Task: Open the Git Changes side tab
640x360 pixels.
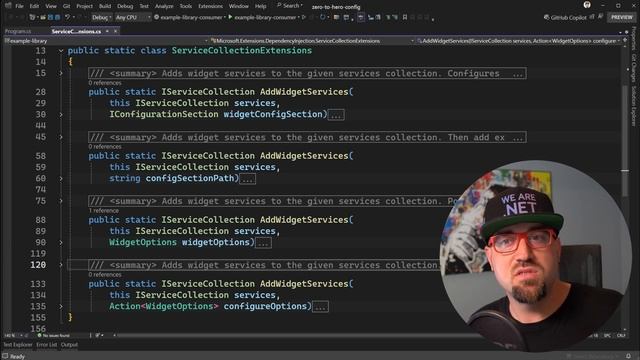Action: coord(634,68)
